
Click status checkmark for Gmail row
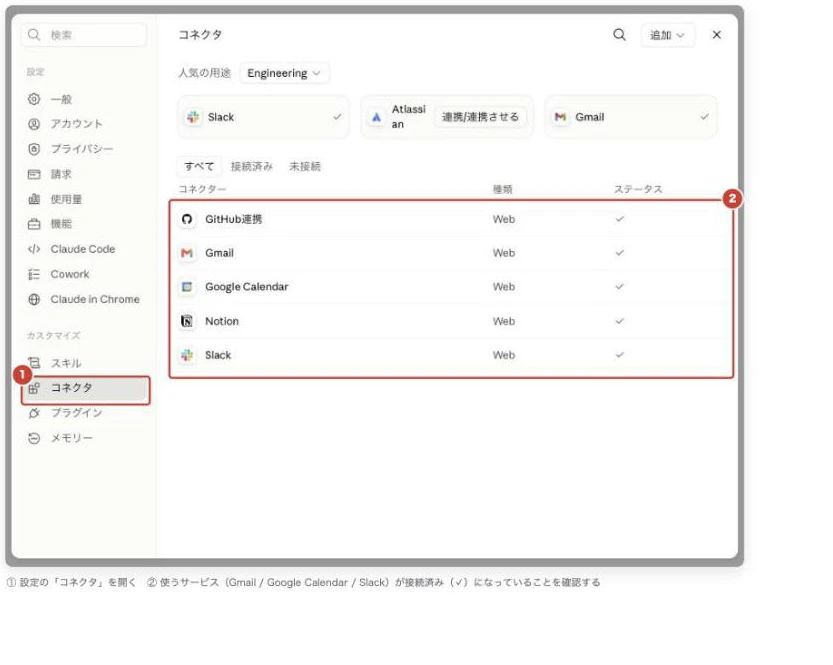click(619, 253)
